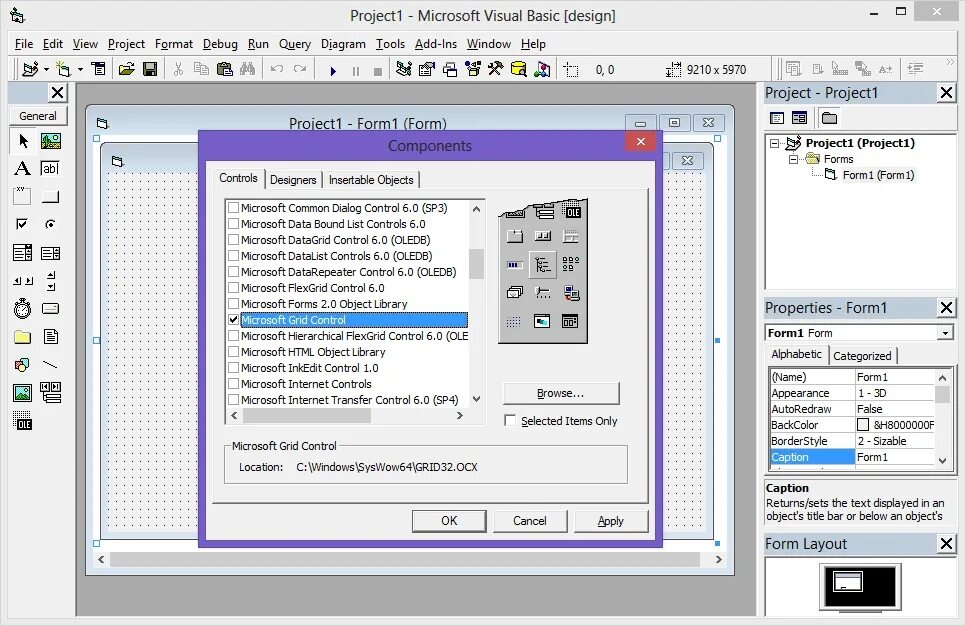The height and width of the screenshot is (626, 966).
Task: Click Apply in Components dialog
Action: pos(611,521)
